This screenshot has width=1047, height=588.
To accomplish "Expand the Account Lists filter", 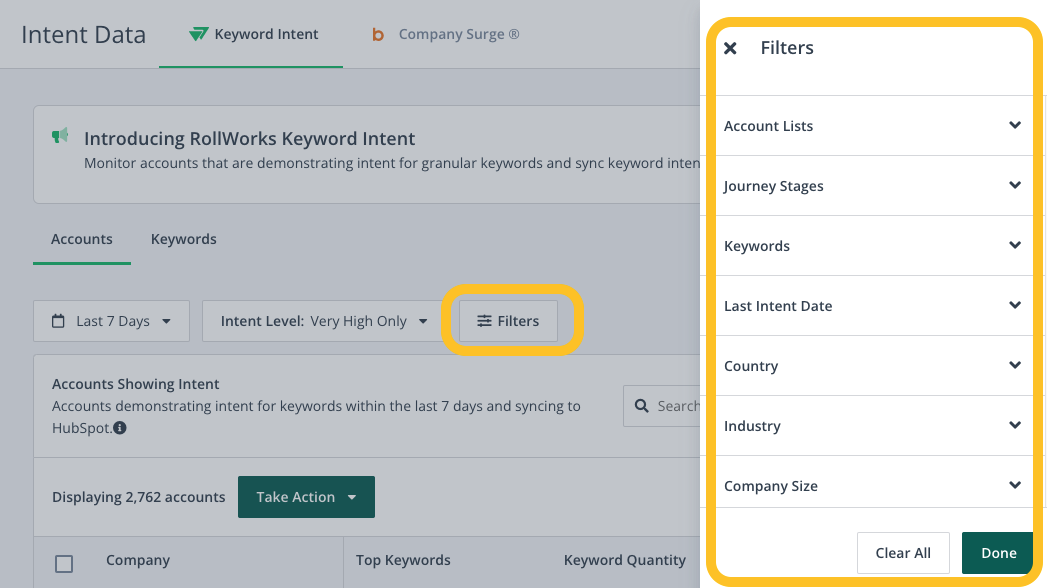I will [x=873, y=125].
